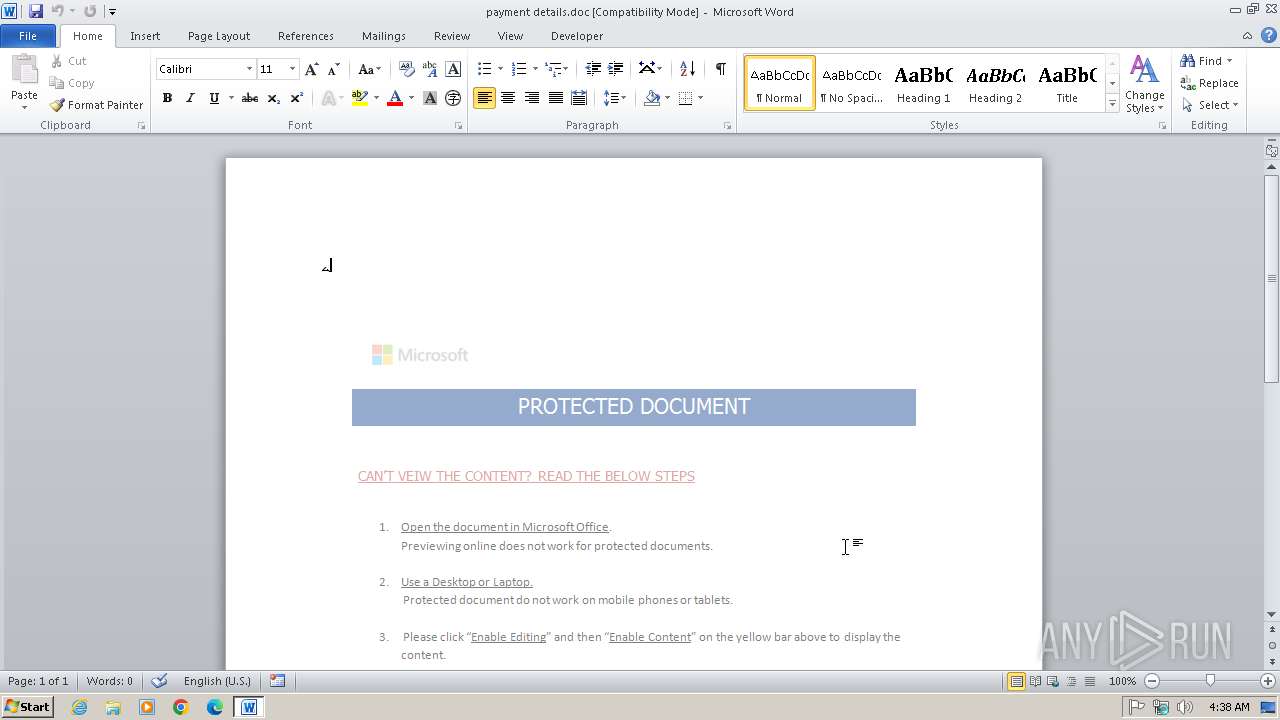
Task: Click the Increase Indent icon
Action: (x=616, y=69)
